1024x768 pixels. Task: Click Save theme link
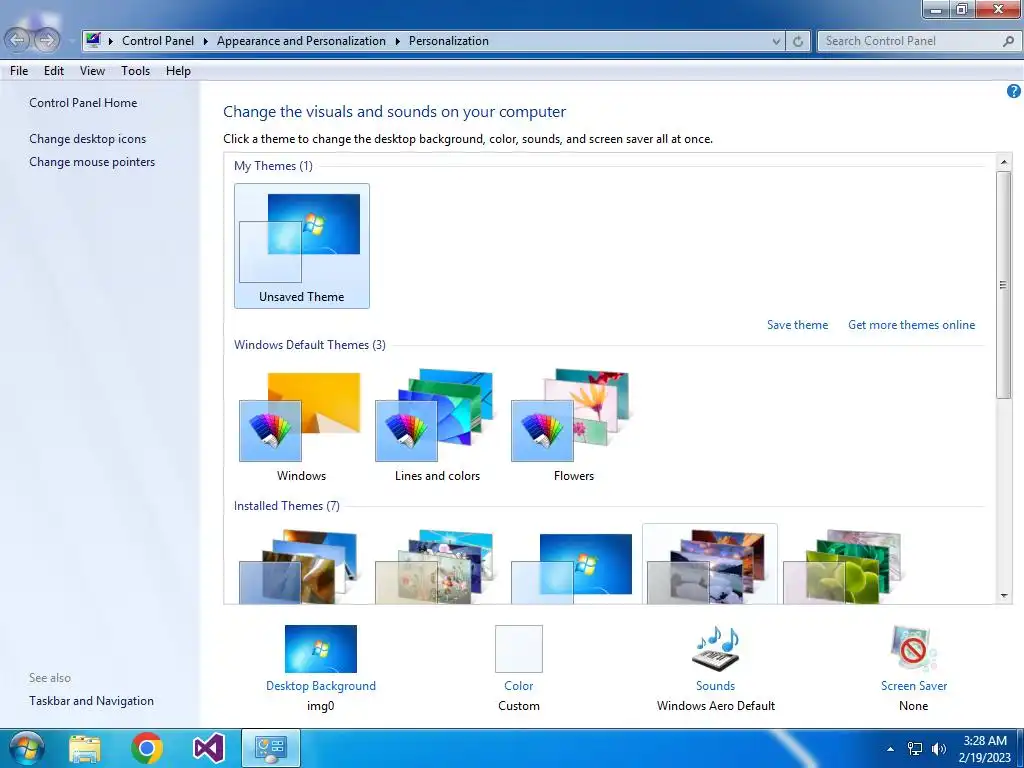(797, 325)
